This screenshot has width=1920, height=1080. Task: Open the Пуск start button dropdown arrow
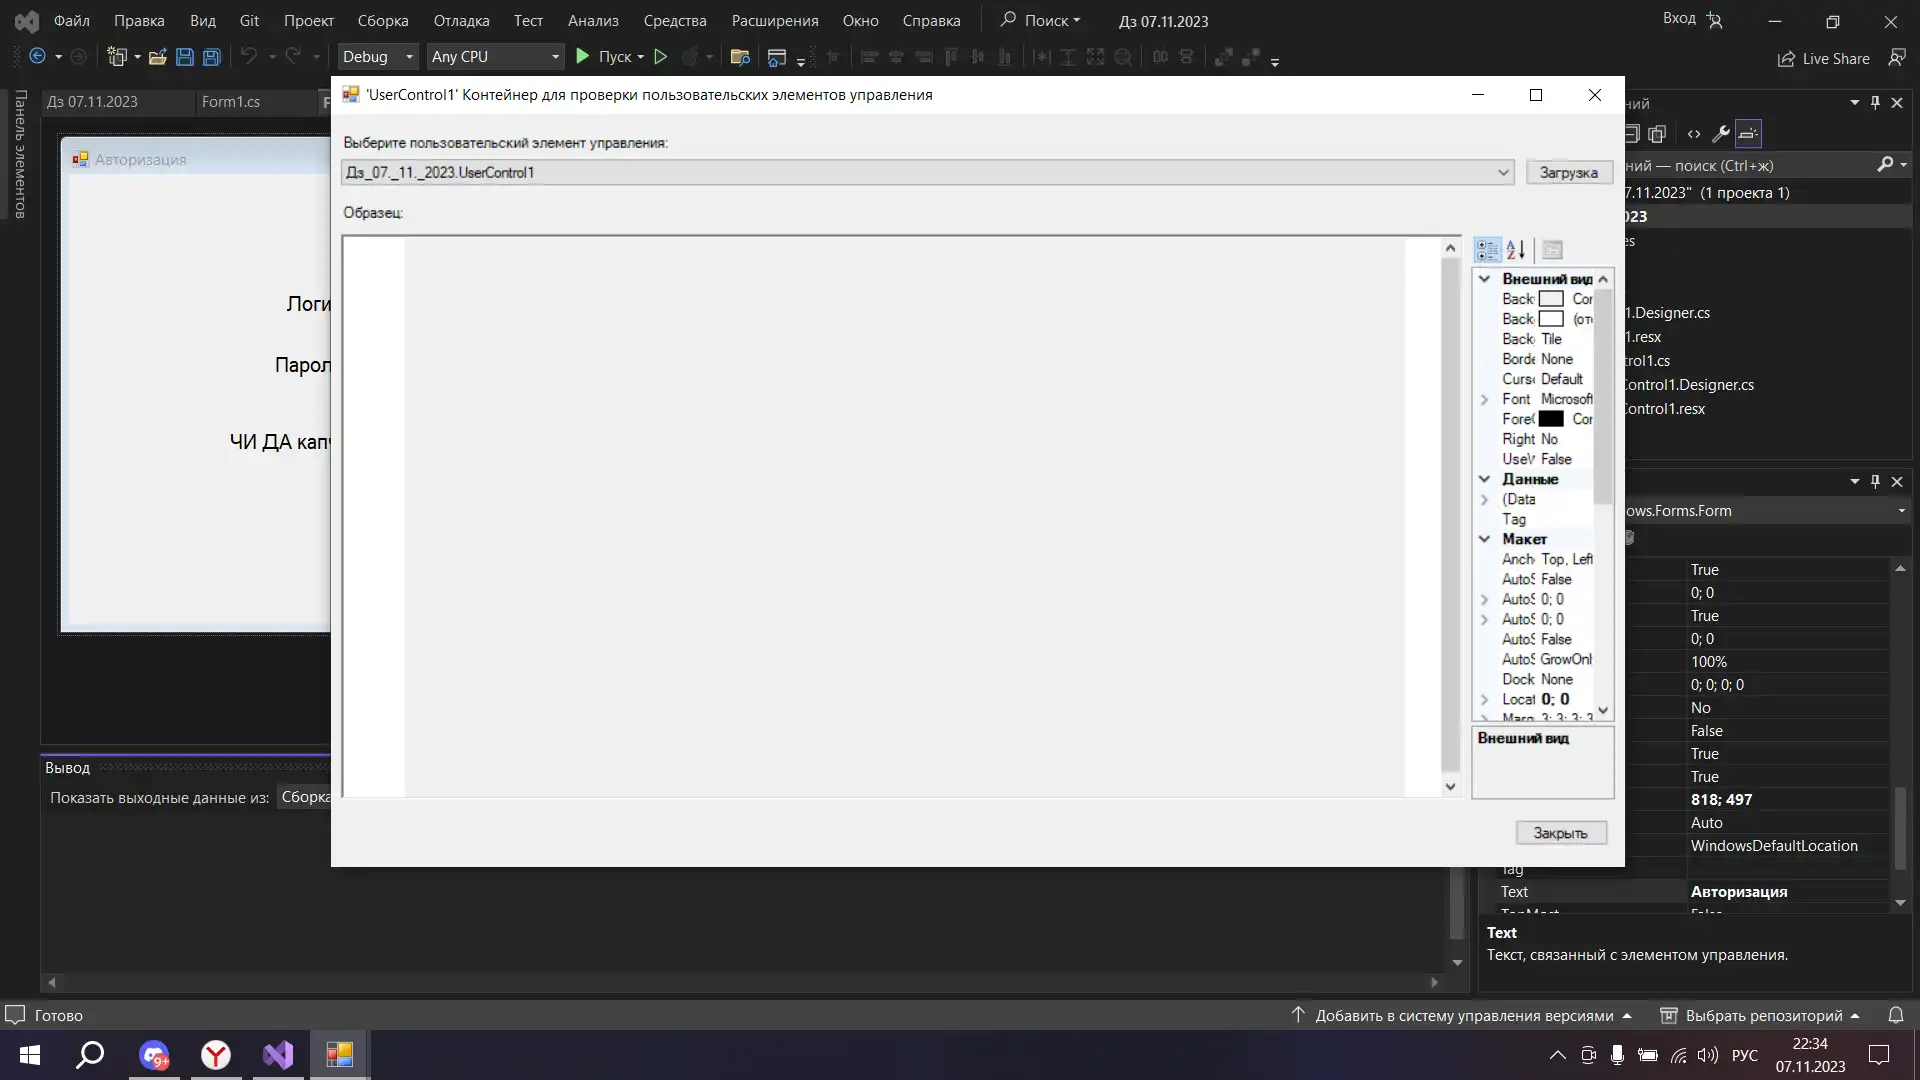pyautogui.click(x=640, y=57)
